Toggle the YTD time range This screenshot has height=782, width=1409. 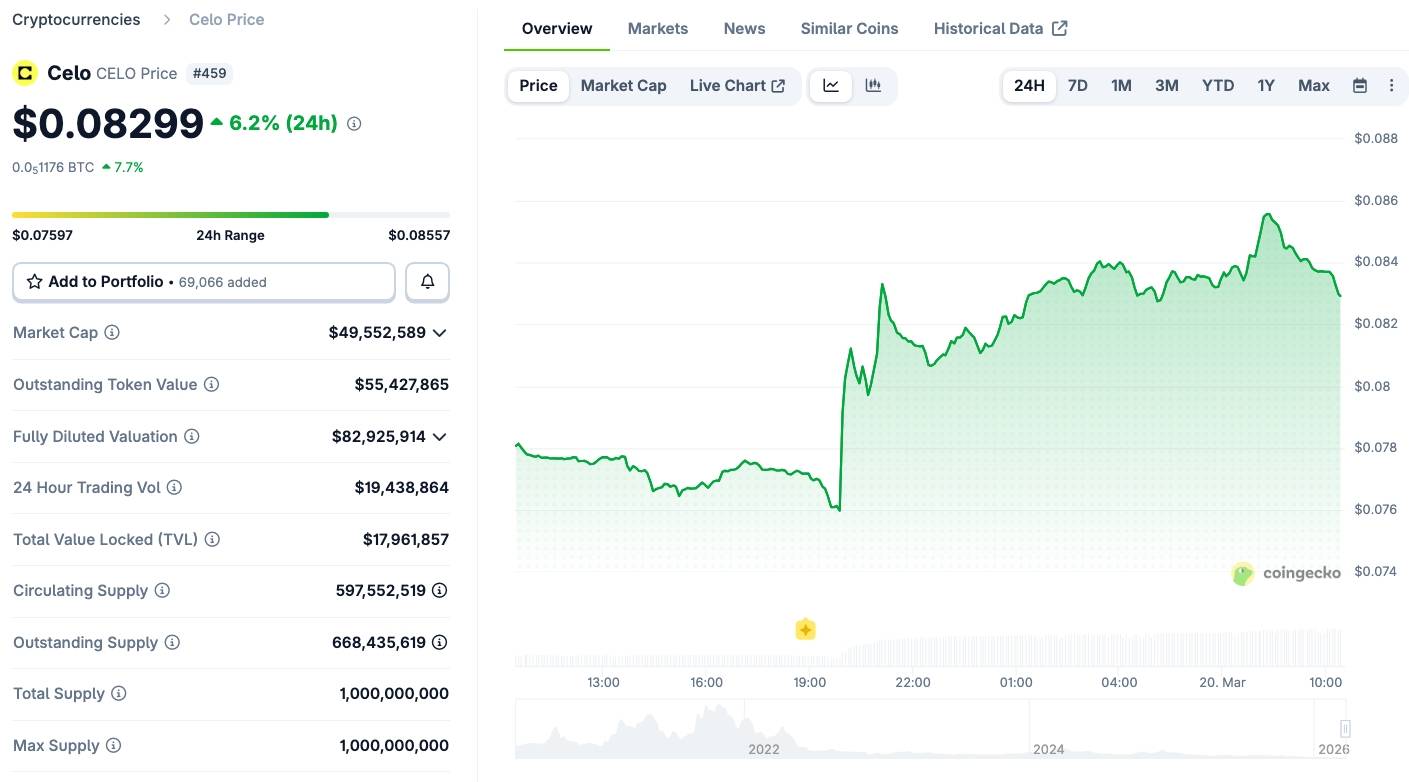click(x=1217, y=86)
